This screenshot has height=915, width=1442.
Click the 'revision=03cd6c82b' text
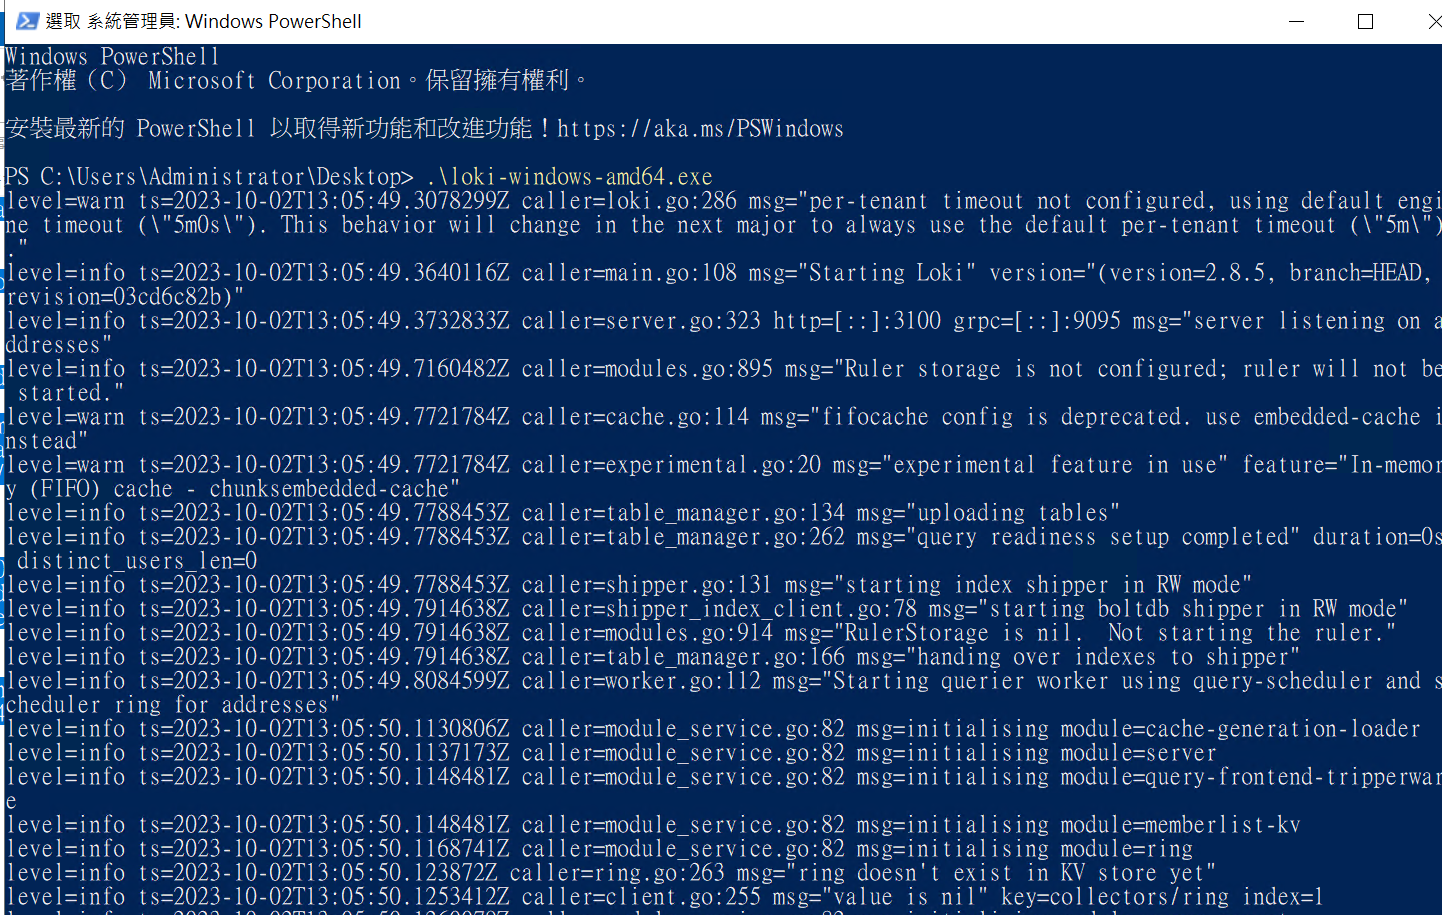(x=120, y=297)
